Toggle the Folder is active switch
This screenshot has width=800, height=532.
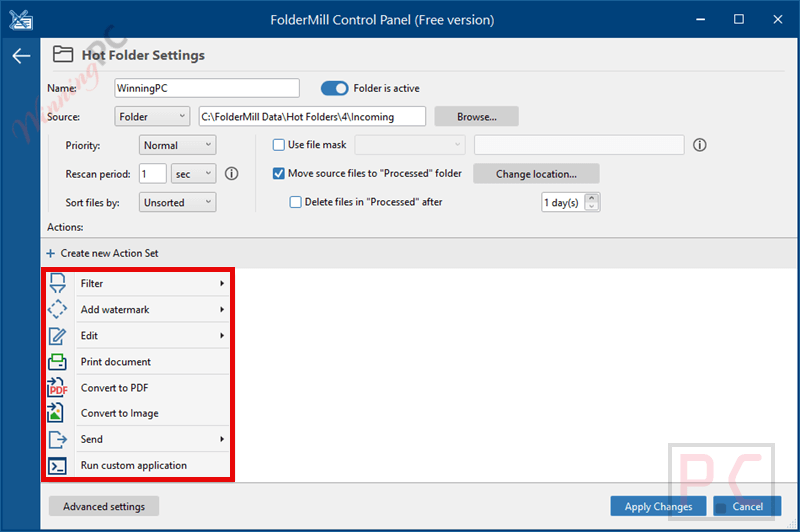(334, 88)
